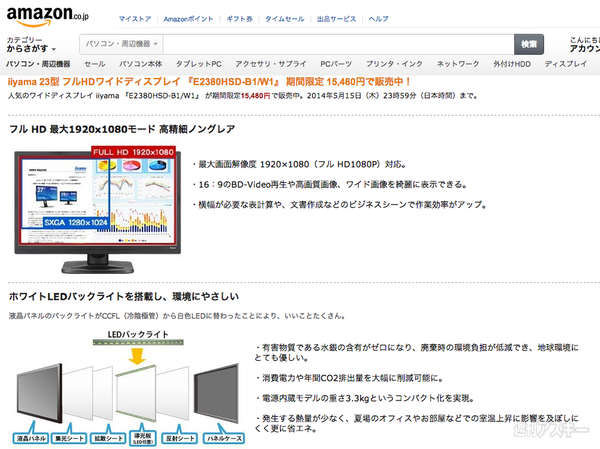Viewport: 600px width, 449px height.
Task: Click the Amazon.co.jp logo
Action: (48, 16)
